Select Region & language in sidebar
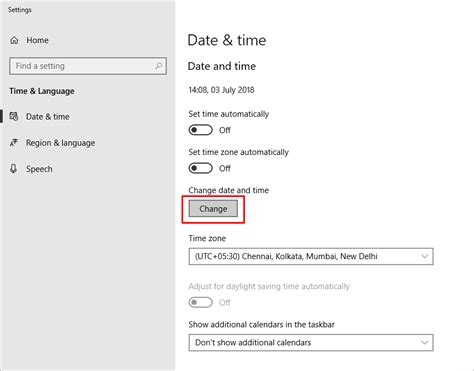This screenshot has width=474, height=371. [60, 143]
